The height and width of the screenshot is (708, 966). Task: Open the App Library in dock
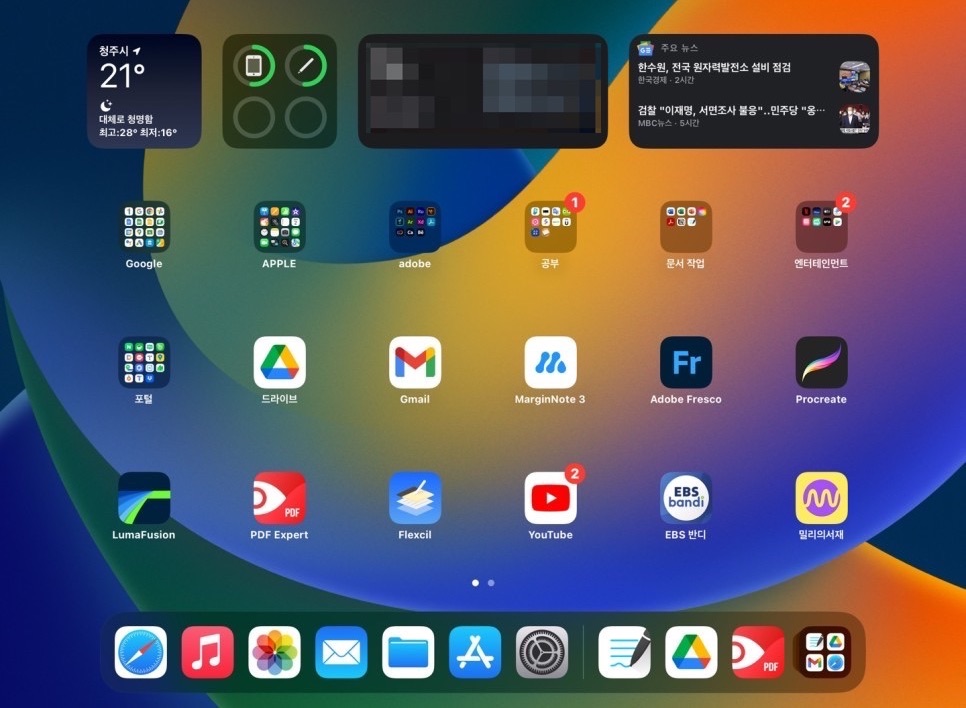click(x=825, y=652)
